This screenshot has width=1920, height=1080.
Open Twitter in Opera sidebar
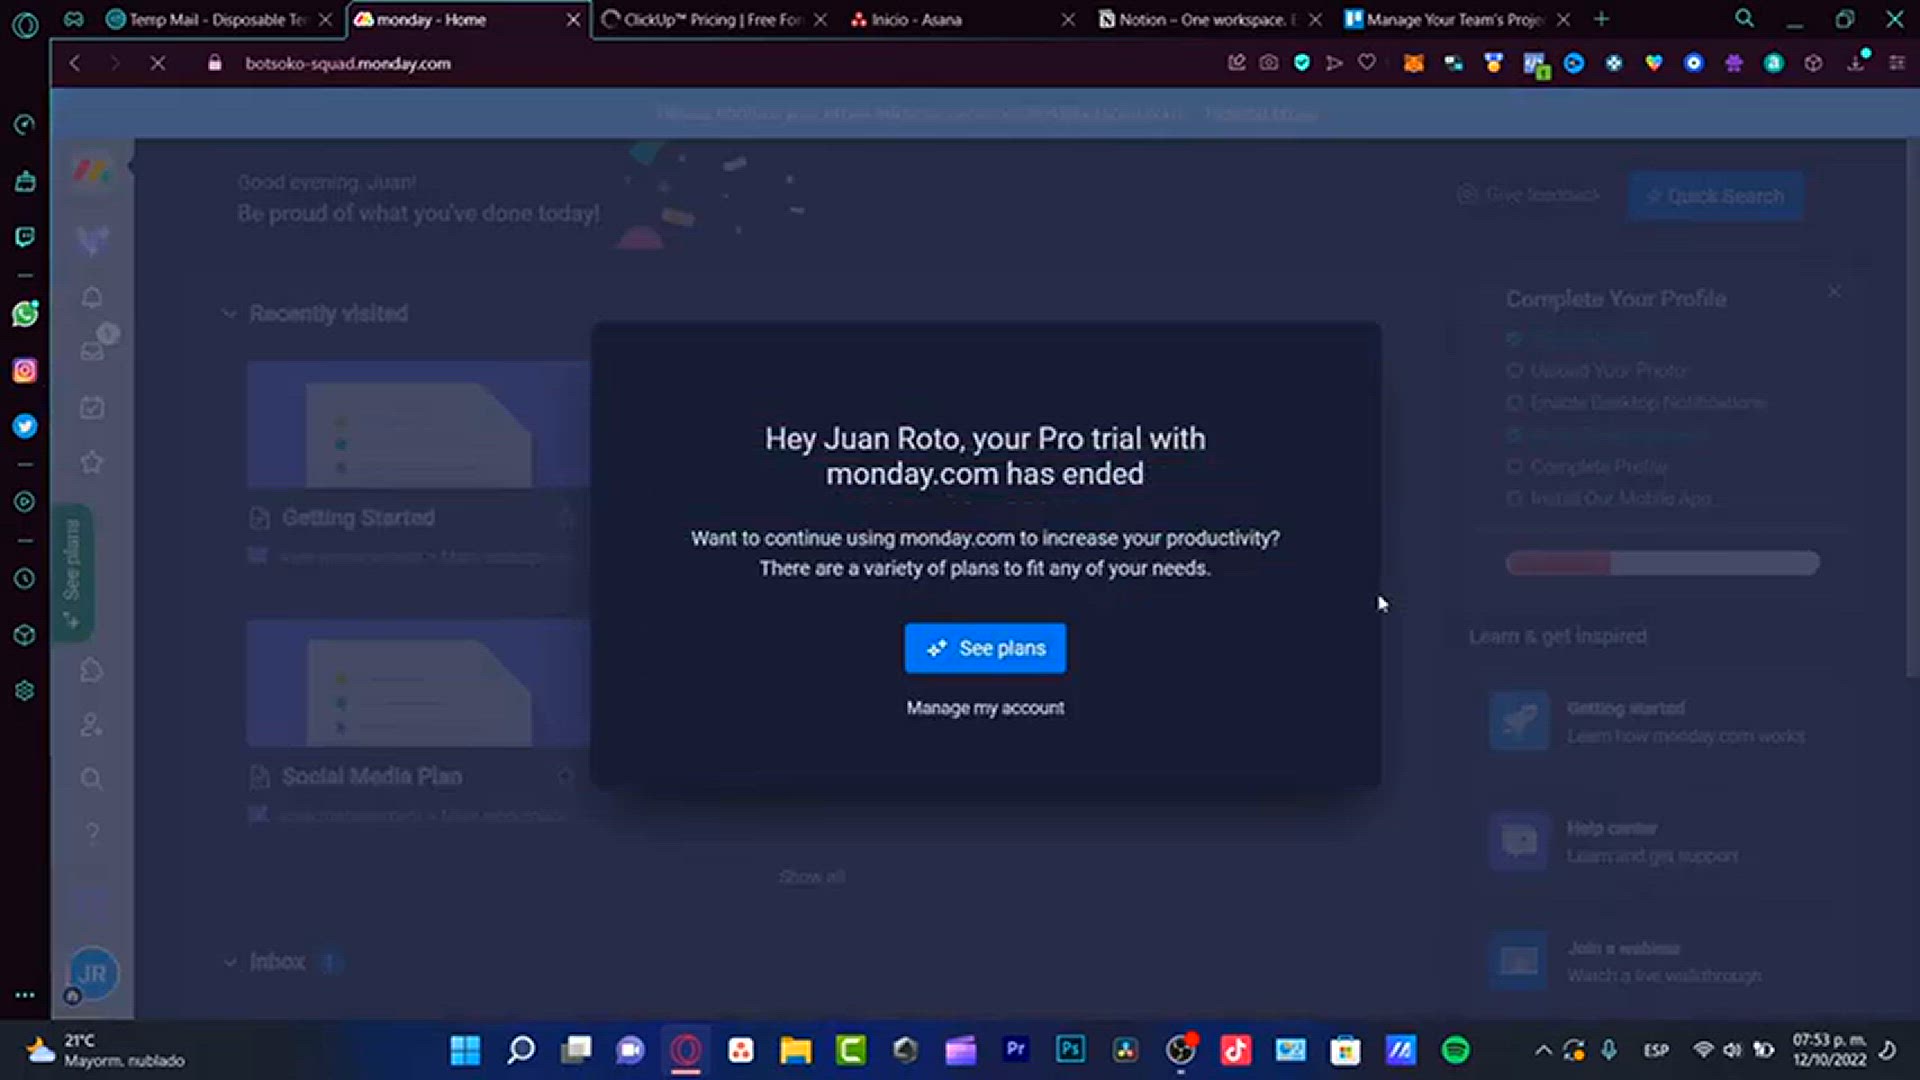(25, 426)
